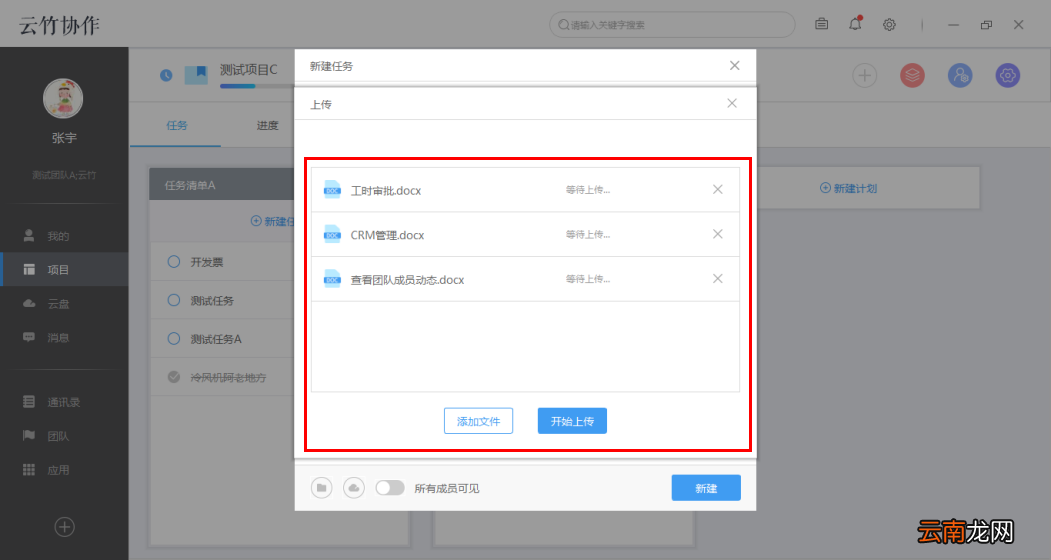Click the plus circle in the sidebar
Viewport: 1051px width, 560px height.
tap(64, 527)
